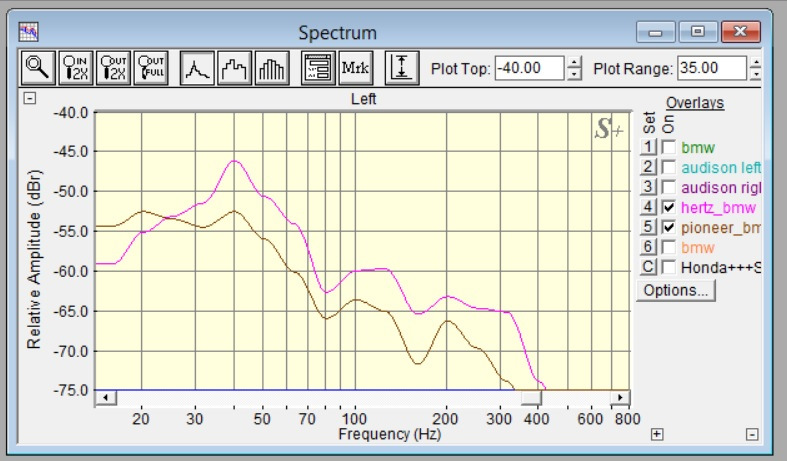787x461 pixels.
Task: Click the auto-scale vertical range icon
Action: [x=402, y=68]
